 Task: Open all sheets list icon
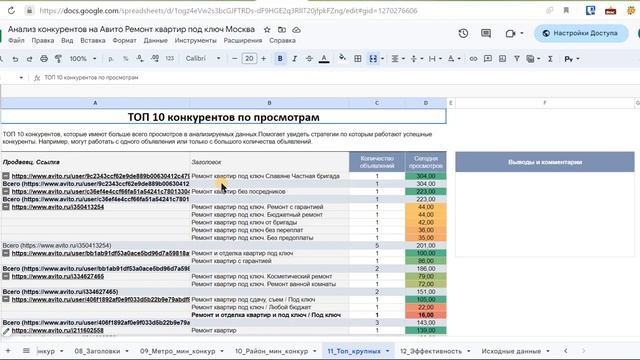point(26,351)
